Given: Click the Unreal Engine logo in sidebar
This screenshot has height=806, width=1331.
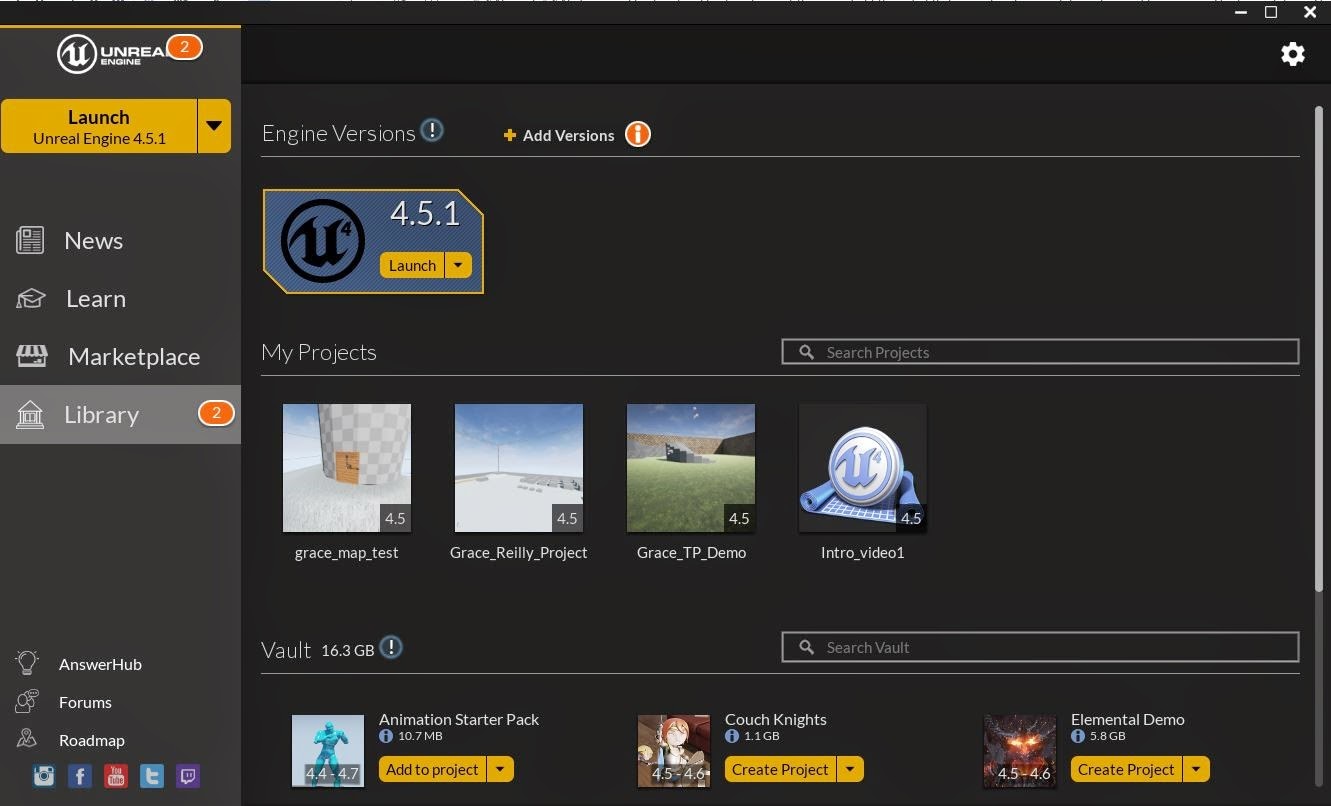Looking at the screenshot, I should (110, 53).
